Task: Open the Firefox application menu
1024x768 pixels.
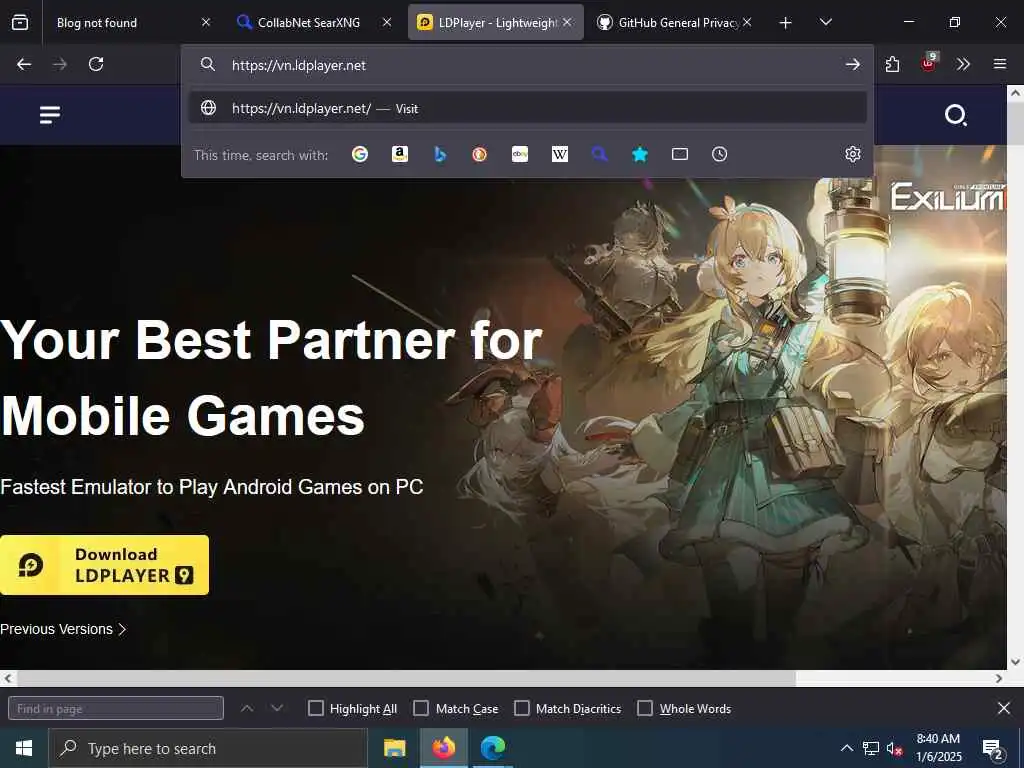Action: 1000,64
